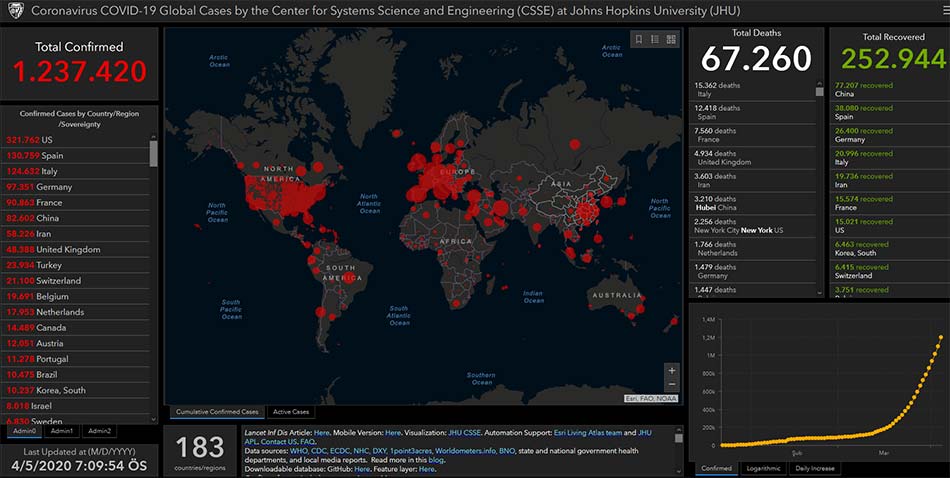Image resolution: width=950 pixels, height=478 pixels.
Task: Open Esri Living Atlas team link
Action: point(588,433)
